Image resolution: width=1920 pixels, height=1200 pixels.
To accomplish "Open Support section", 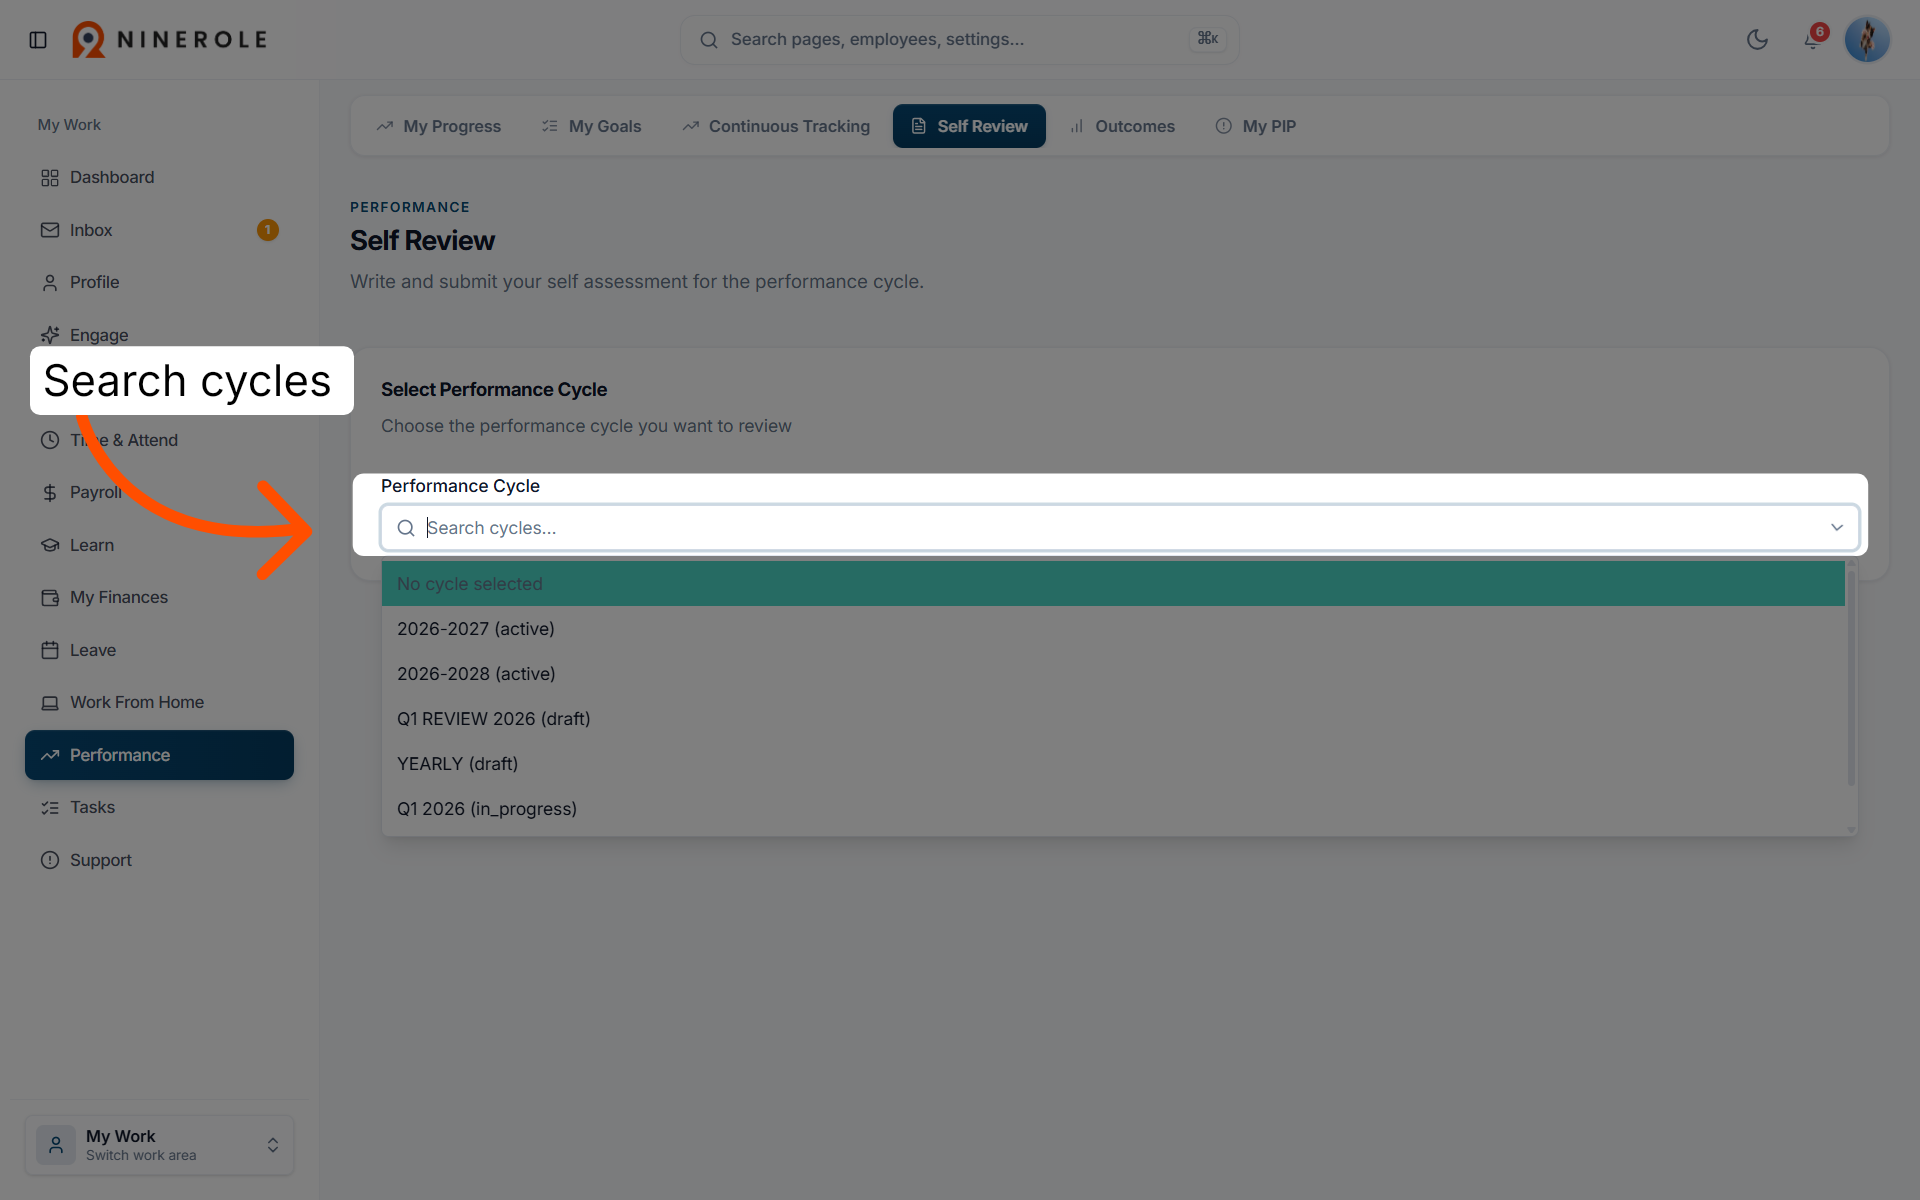I will point(160,860).
